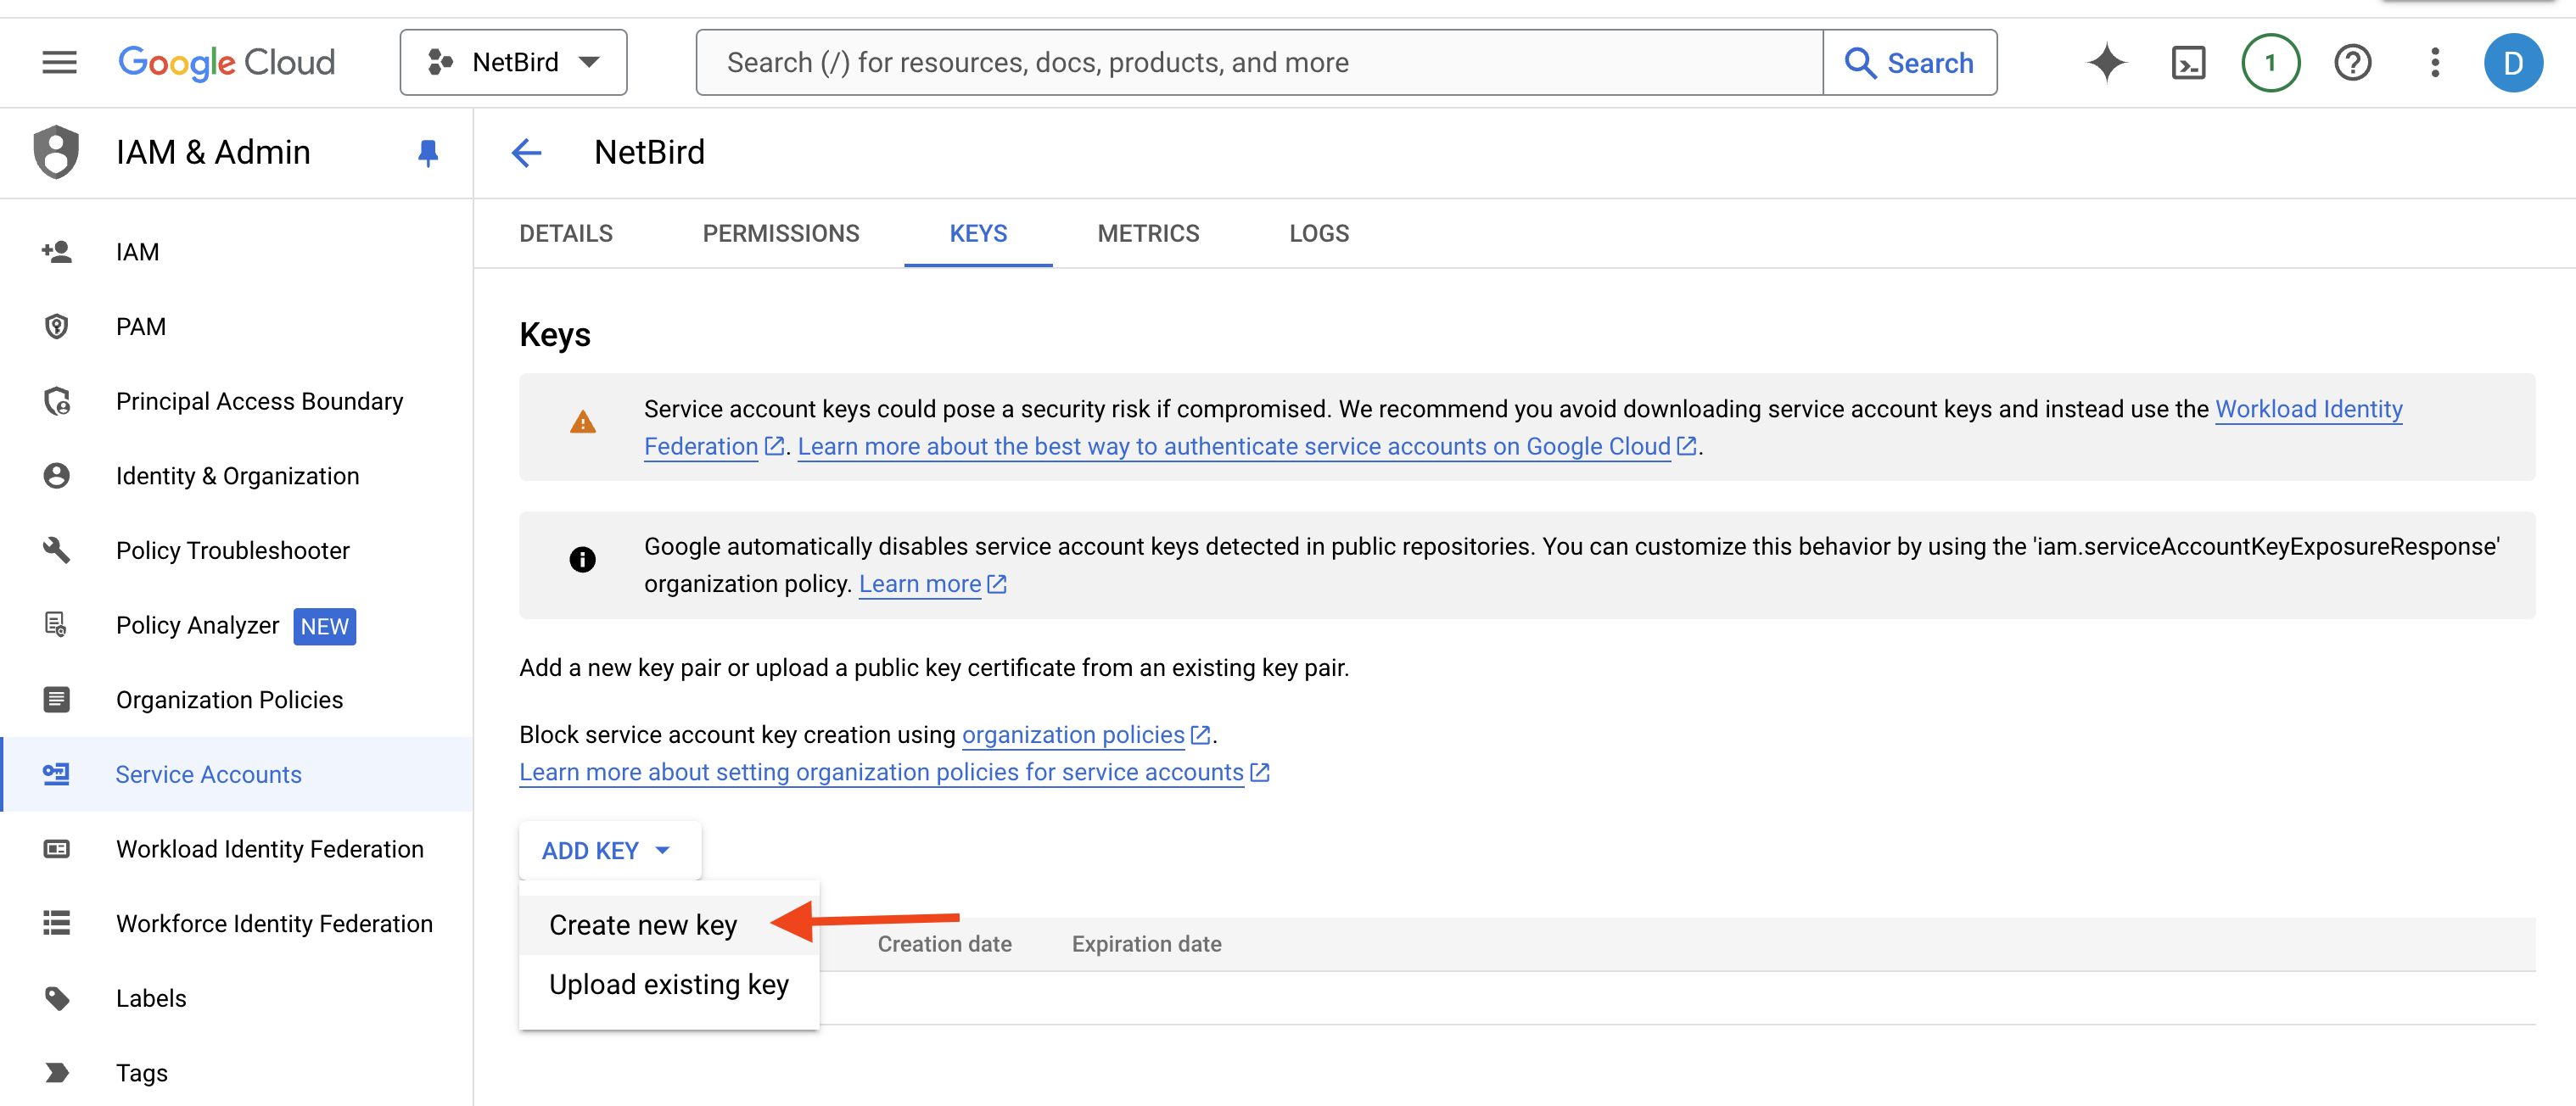This screenshot has height=1106, width=2576.
Task: Activate Cloud Shell terminal
Action: (x=2189, y=62)
